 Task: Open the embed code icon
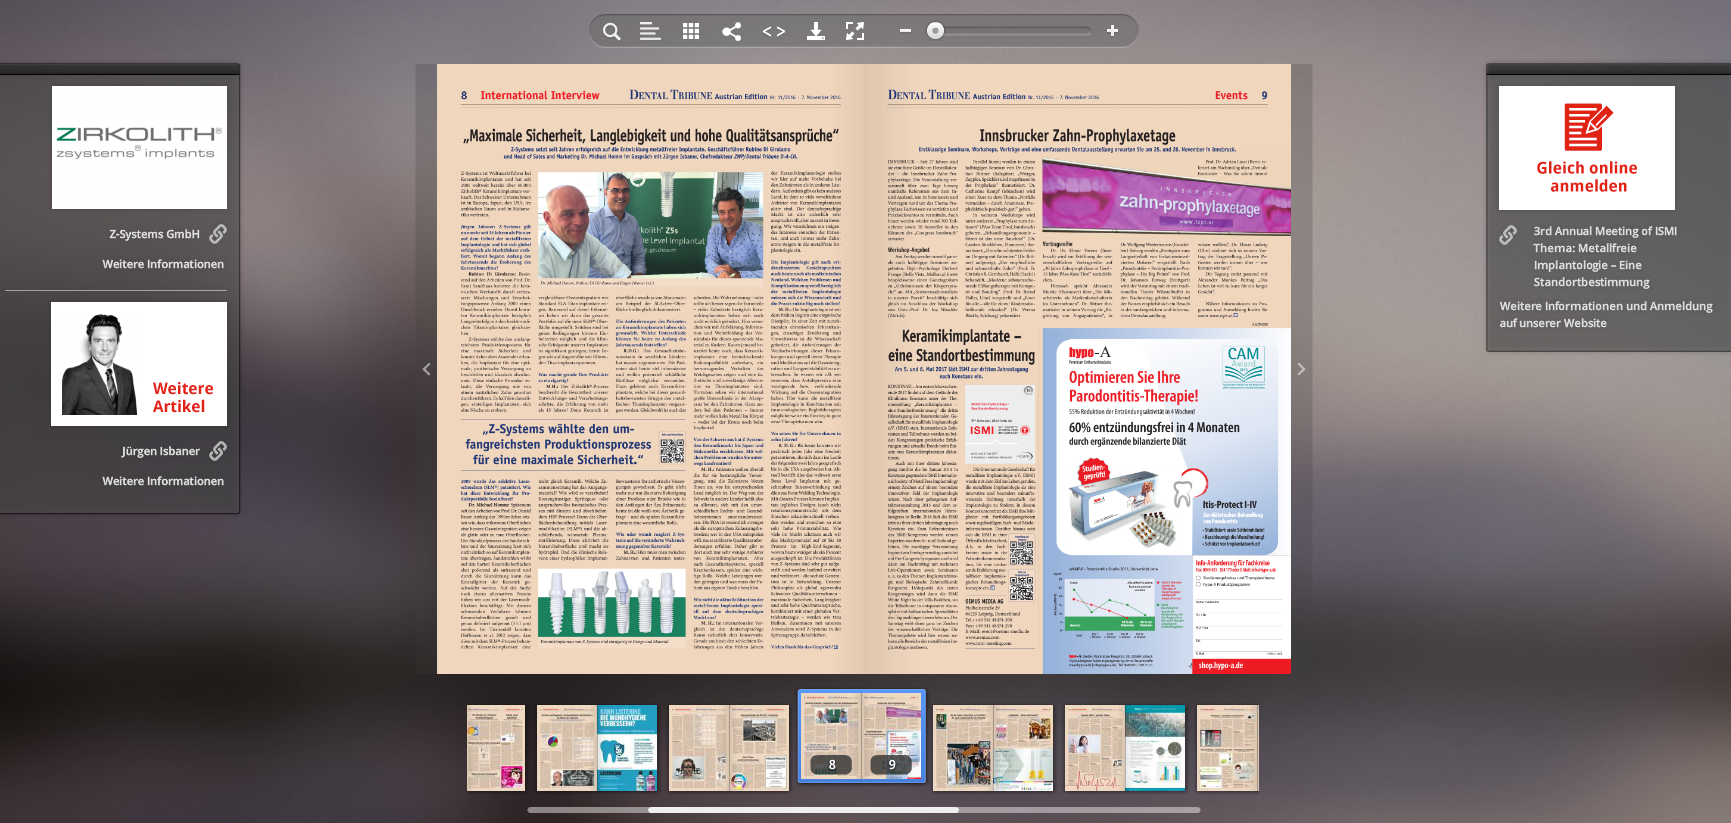774,31
